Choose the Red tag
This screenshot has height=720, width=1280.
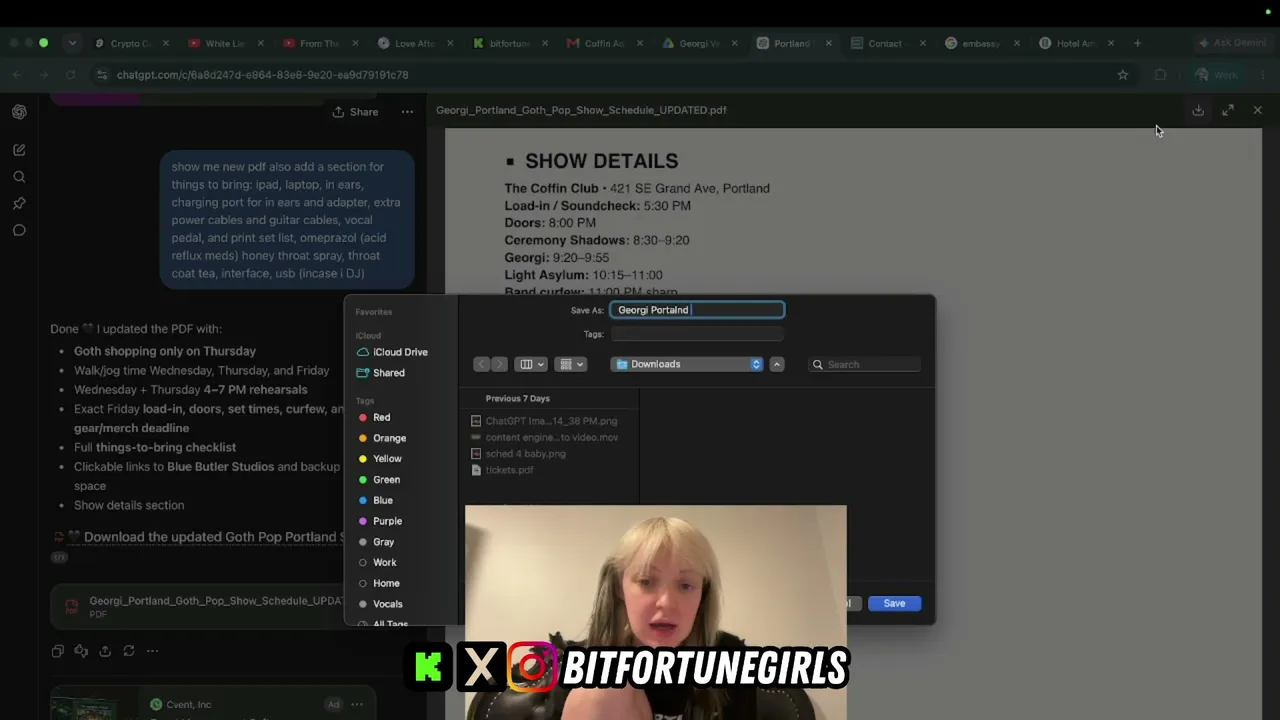tap(374, 417)
